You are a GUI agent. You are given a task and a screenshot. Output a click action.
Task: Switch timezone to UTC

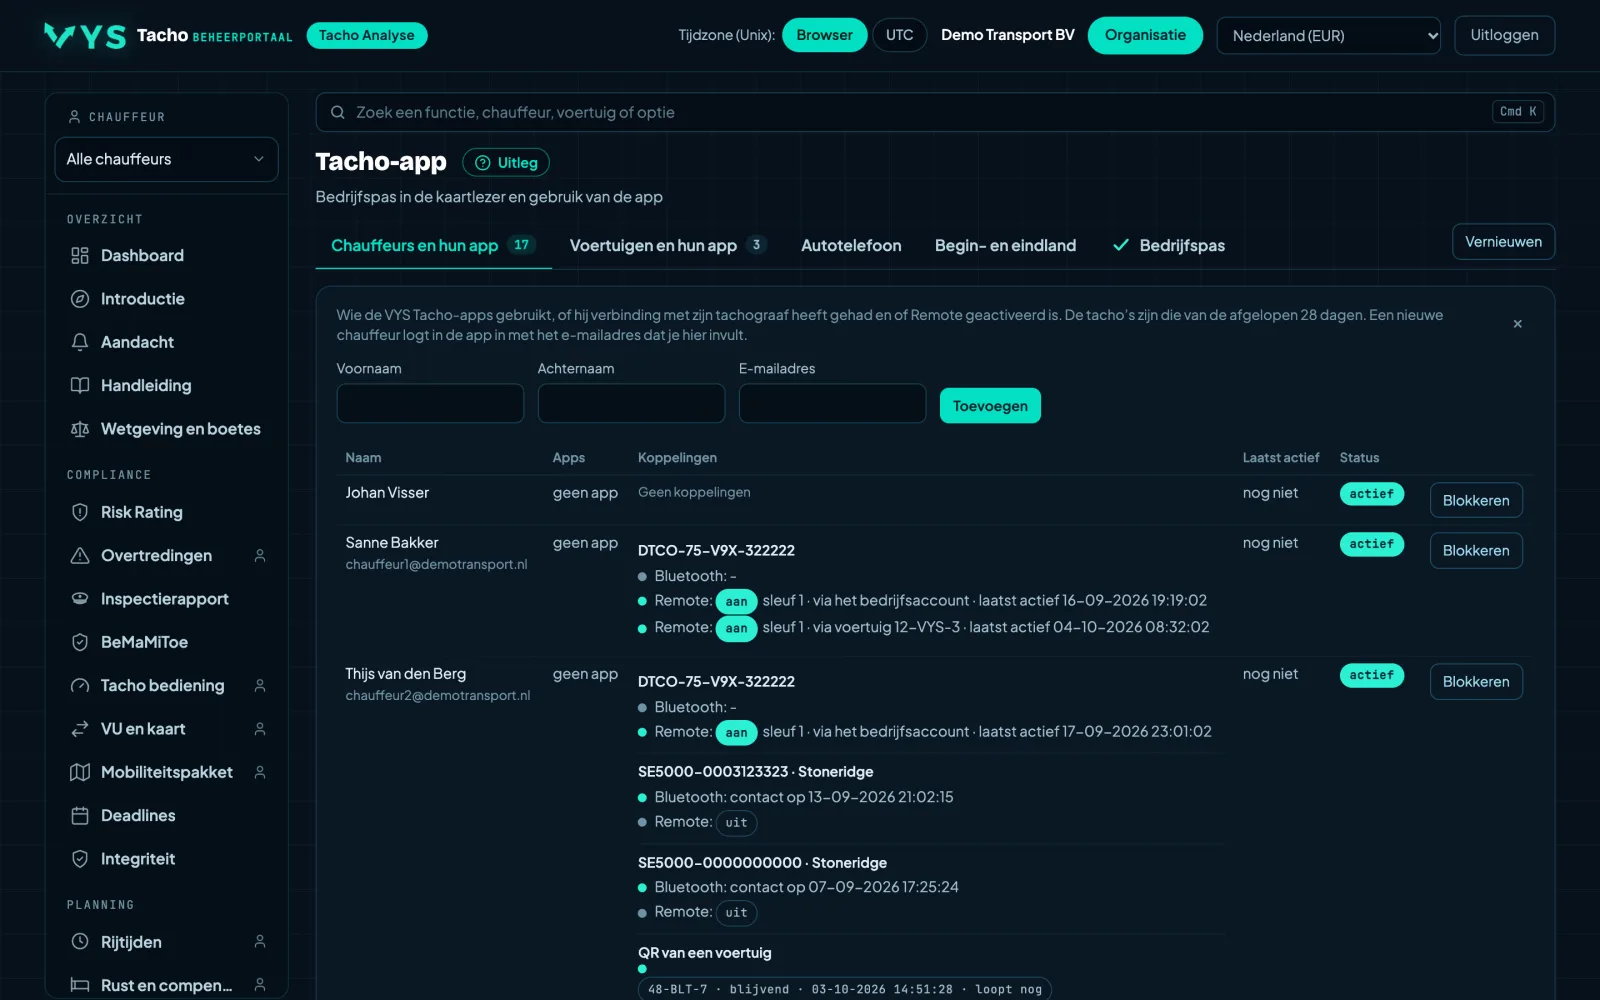899,35
